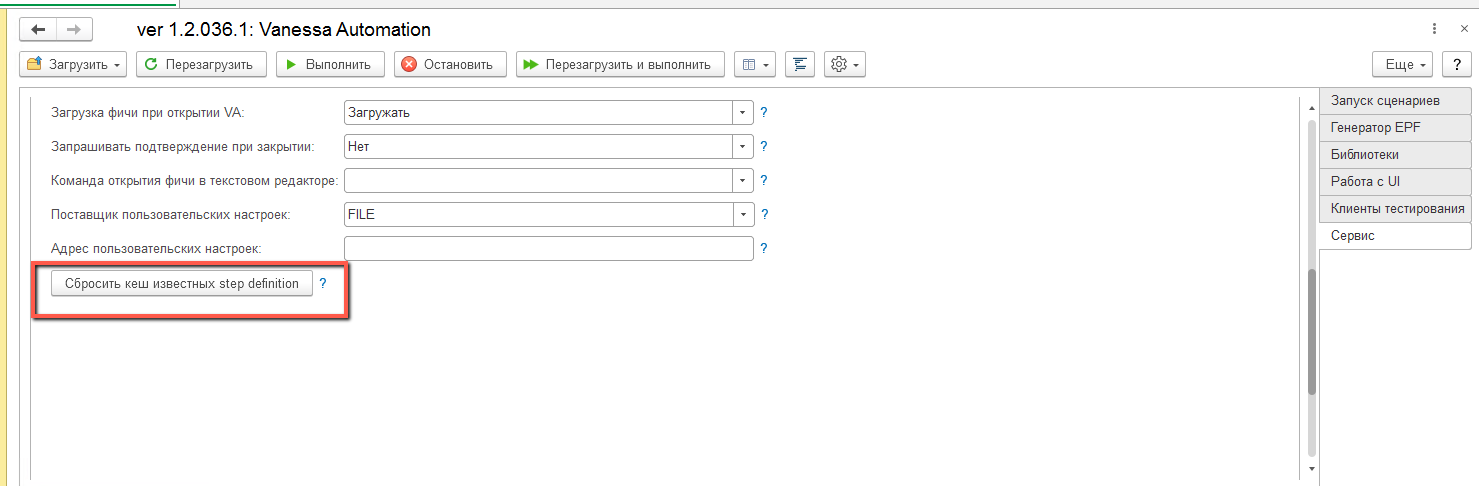Screen dimensions: 1479x486
Task: Show help next to the Сбросить кеш button
Action: pyautogui.click(x=323, y=283)
